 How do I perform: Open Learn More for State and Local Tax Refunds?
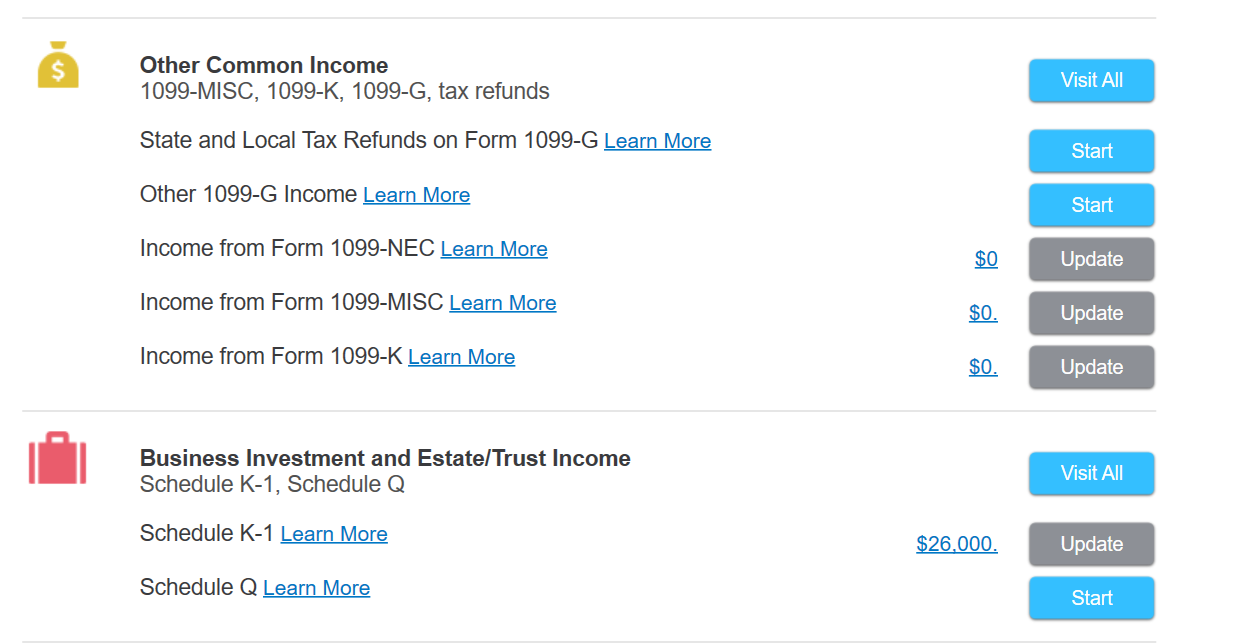click(x=658, y=141)
